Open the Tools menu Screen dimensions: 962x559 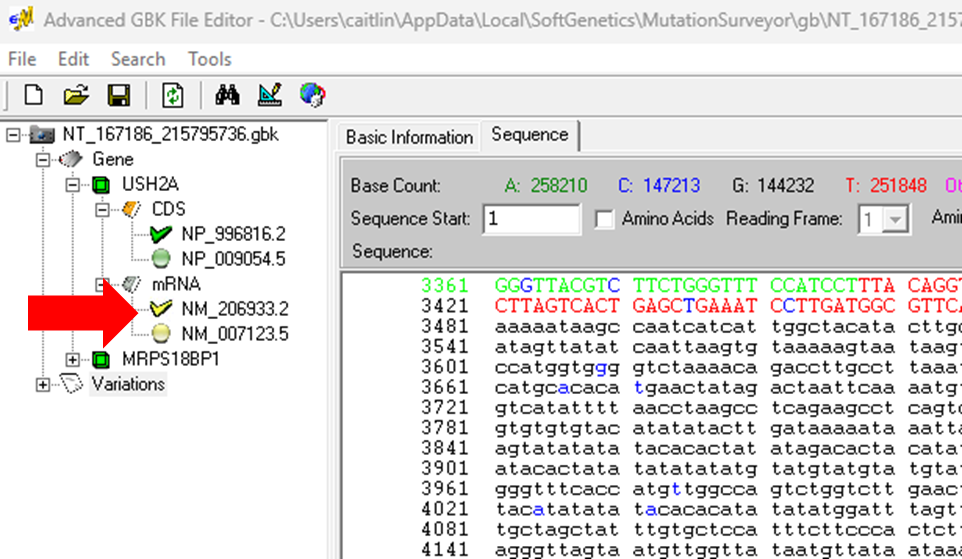coord(209,59)
